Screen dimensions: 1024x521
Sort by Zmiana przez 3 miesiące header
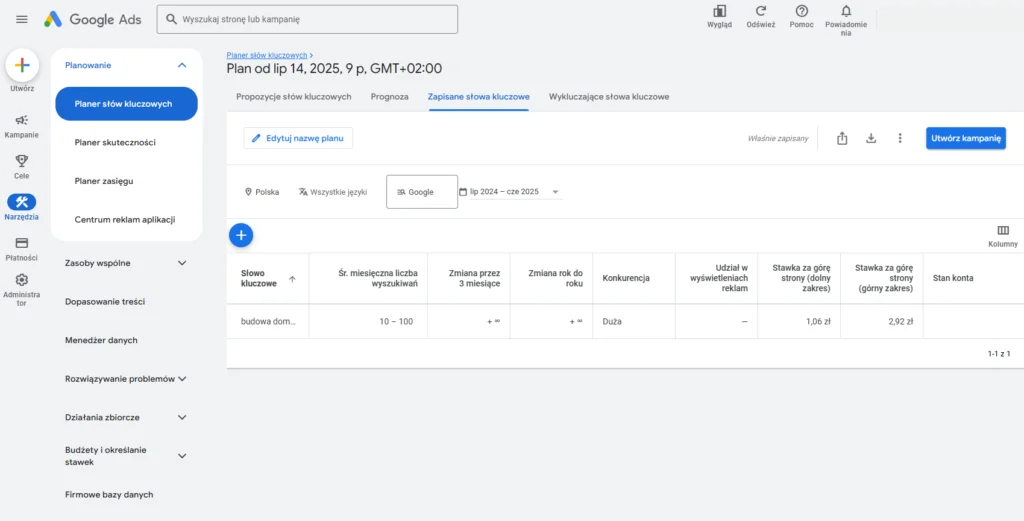coord(475,278)
